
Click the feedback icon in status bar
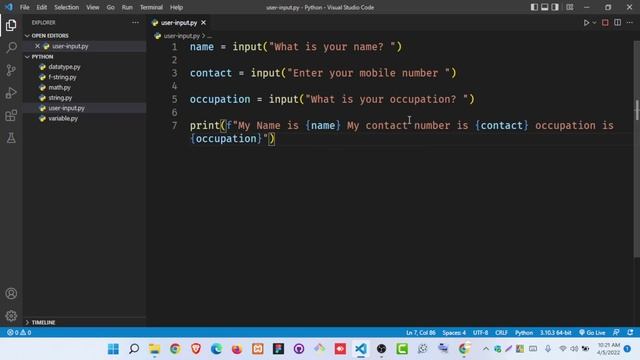[x=616, y=333]
